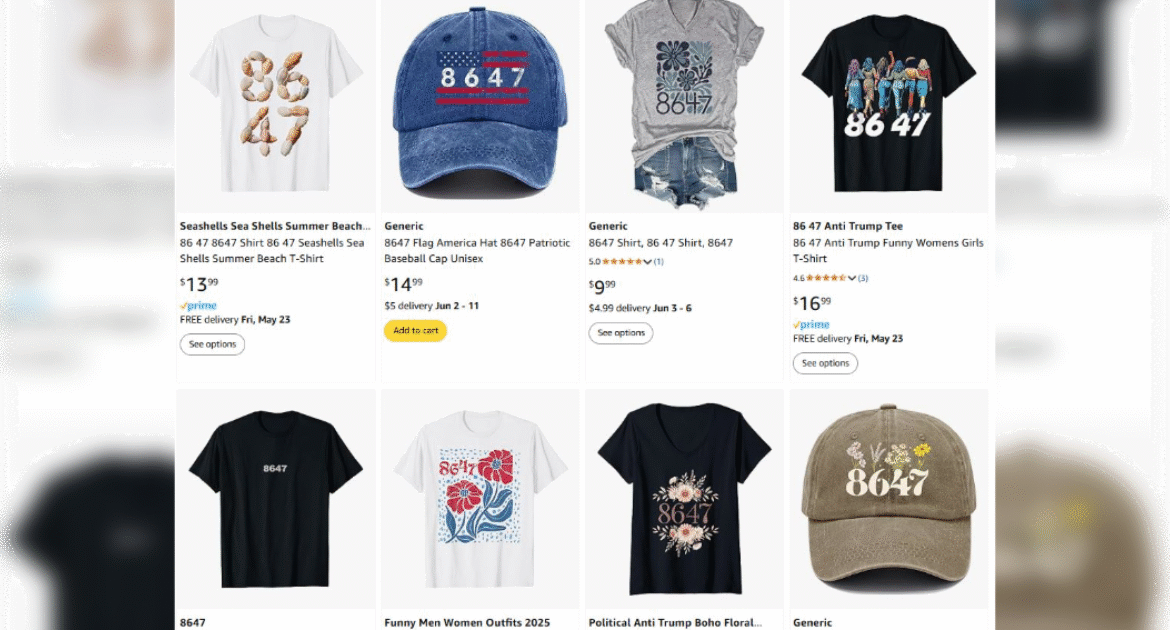Open the white red-flower 8647 shirt image

pyautogui.click(x=479, y=497)
